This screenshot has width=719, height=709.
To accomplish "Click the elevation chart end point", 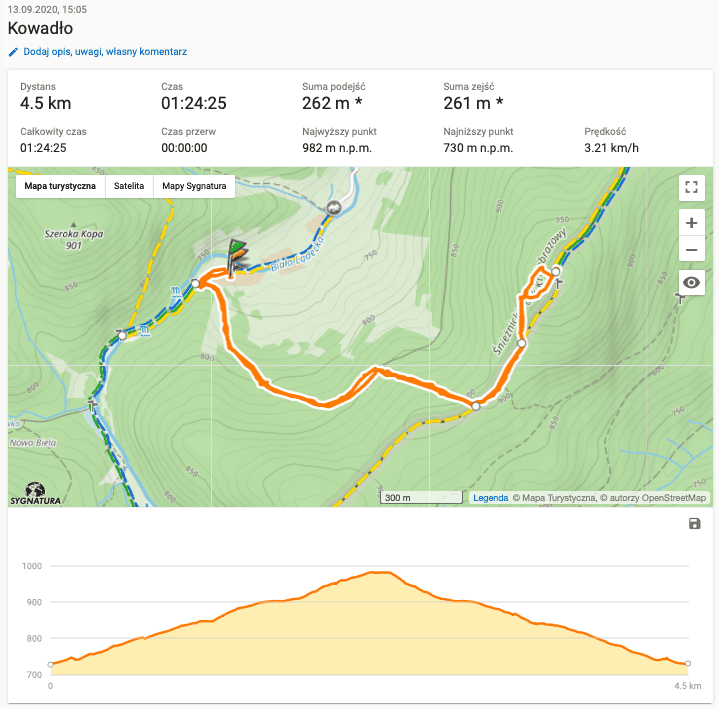I will point(688,664).
